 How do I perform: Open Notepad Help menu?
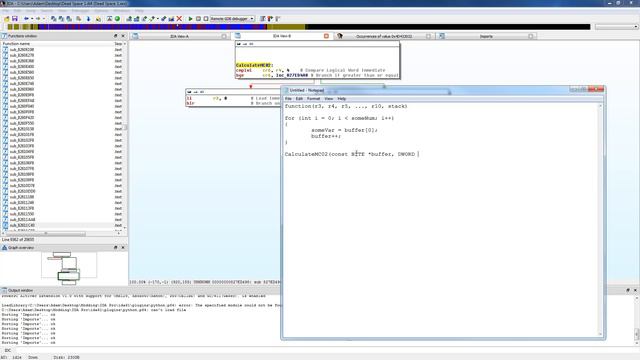tap(342, 99)
